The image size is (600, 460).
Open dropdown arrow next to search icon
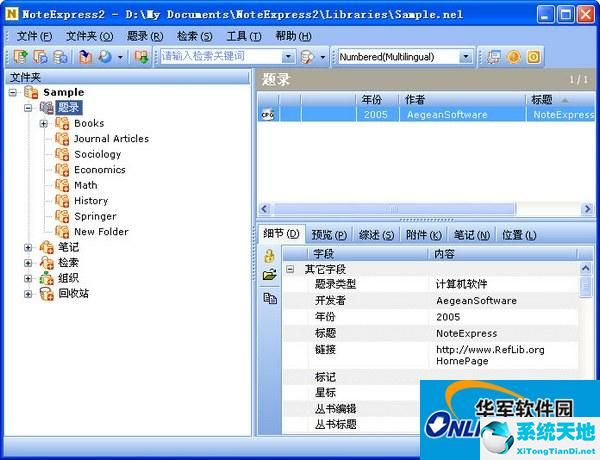323,57
